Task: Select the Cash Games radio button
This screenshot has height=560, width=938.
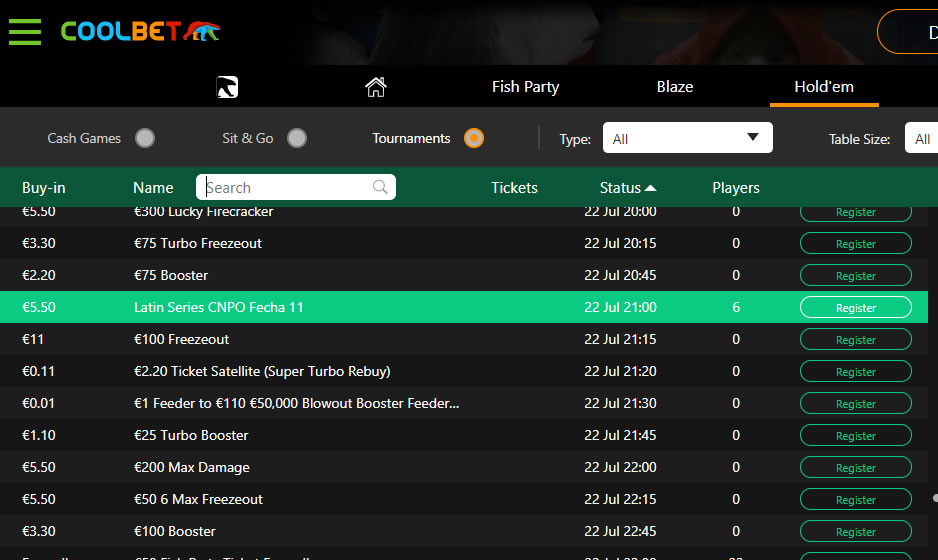Action: coord(145,138)
